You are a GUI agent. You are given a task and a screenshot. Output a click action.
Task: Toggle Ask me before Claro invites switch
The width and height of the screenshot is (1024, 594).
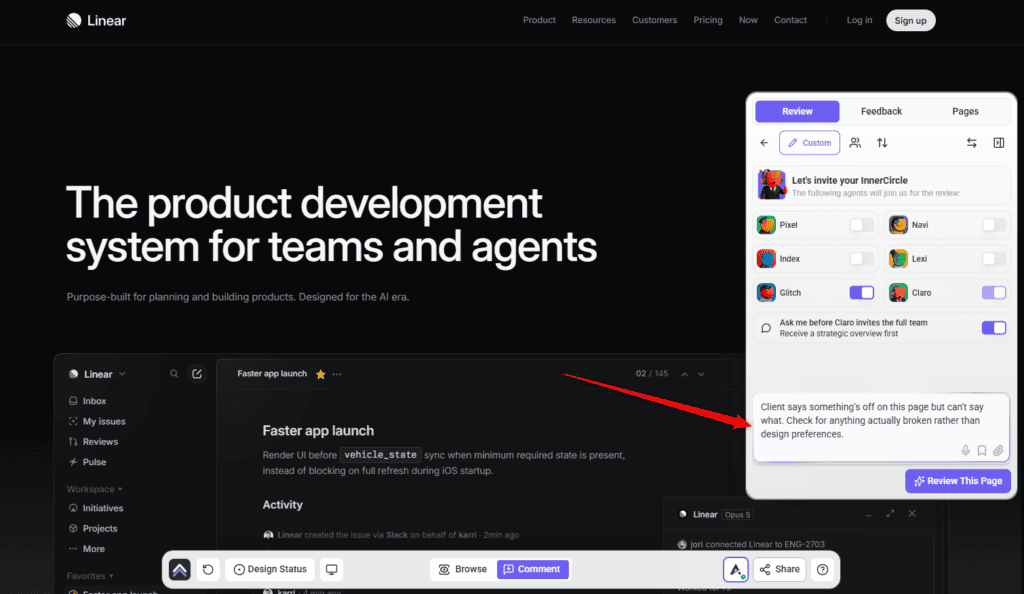click(993, 328)
